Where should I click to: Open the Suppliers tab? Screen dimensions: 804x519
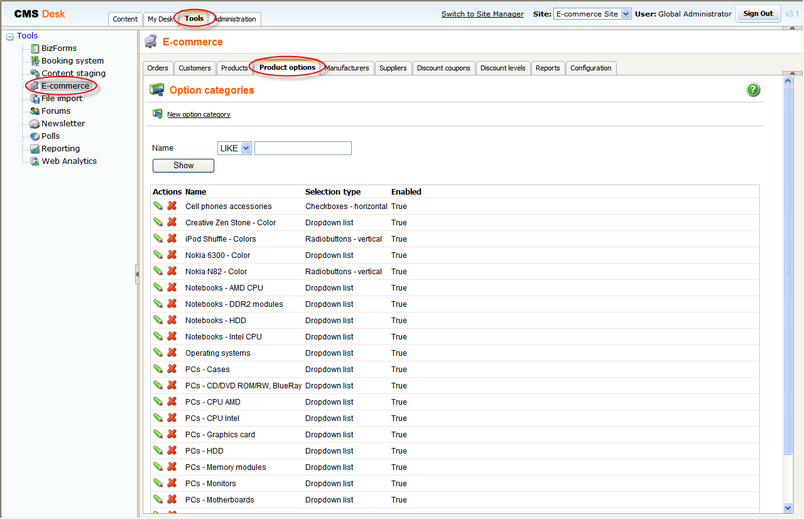393,68
